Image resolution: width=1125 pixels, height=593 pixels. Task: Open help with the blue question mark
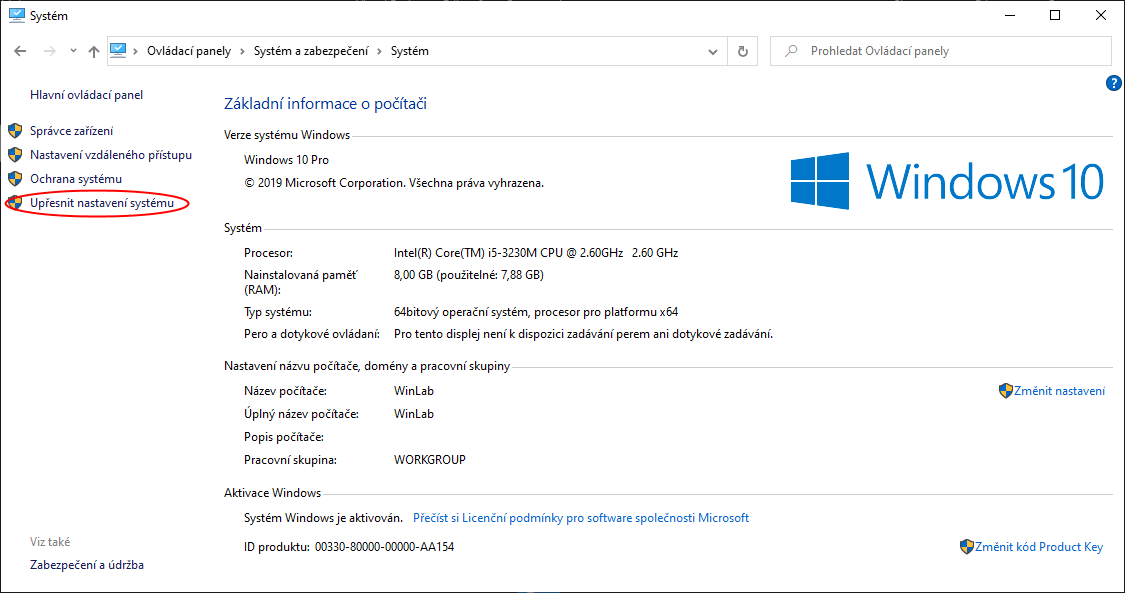coord(1114,84)
